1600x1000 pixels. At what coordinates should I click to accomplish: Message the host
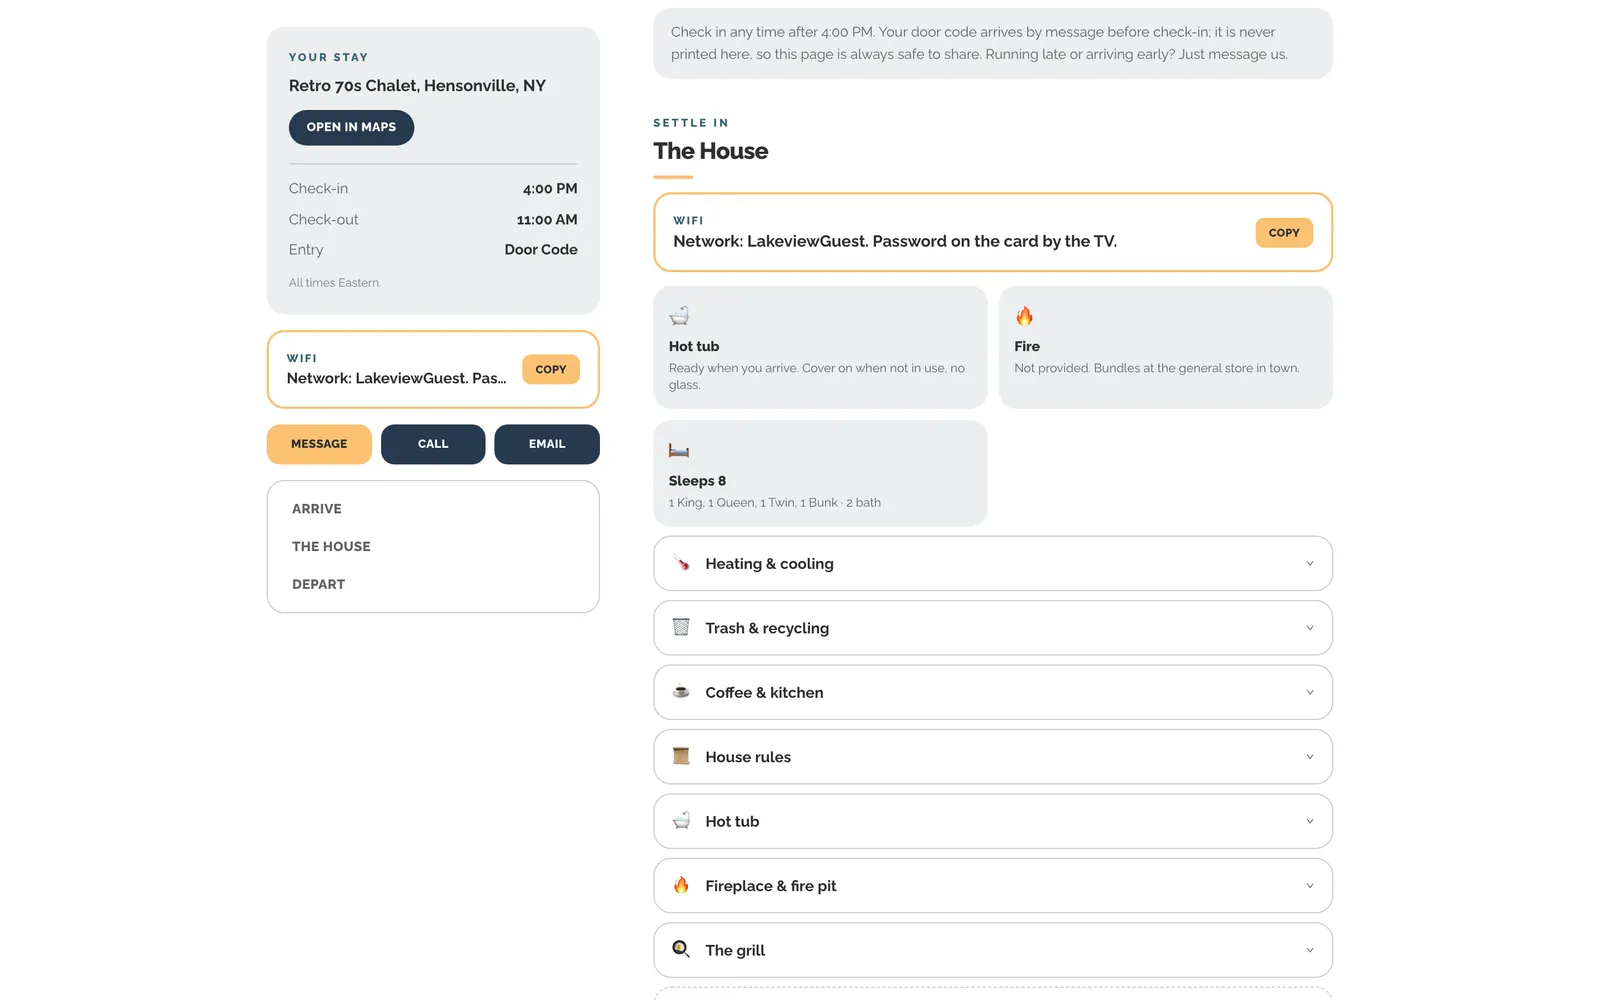[319, 444]
